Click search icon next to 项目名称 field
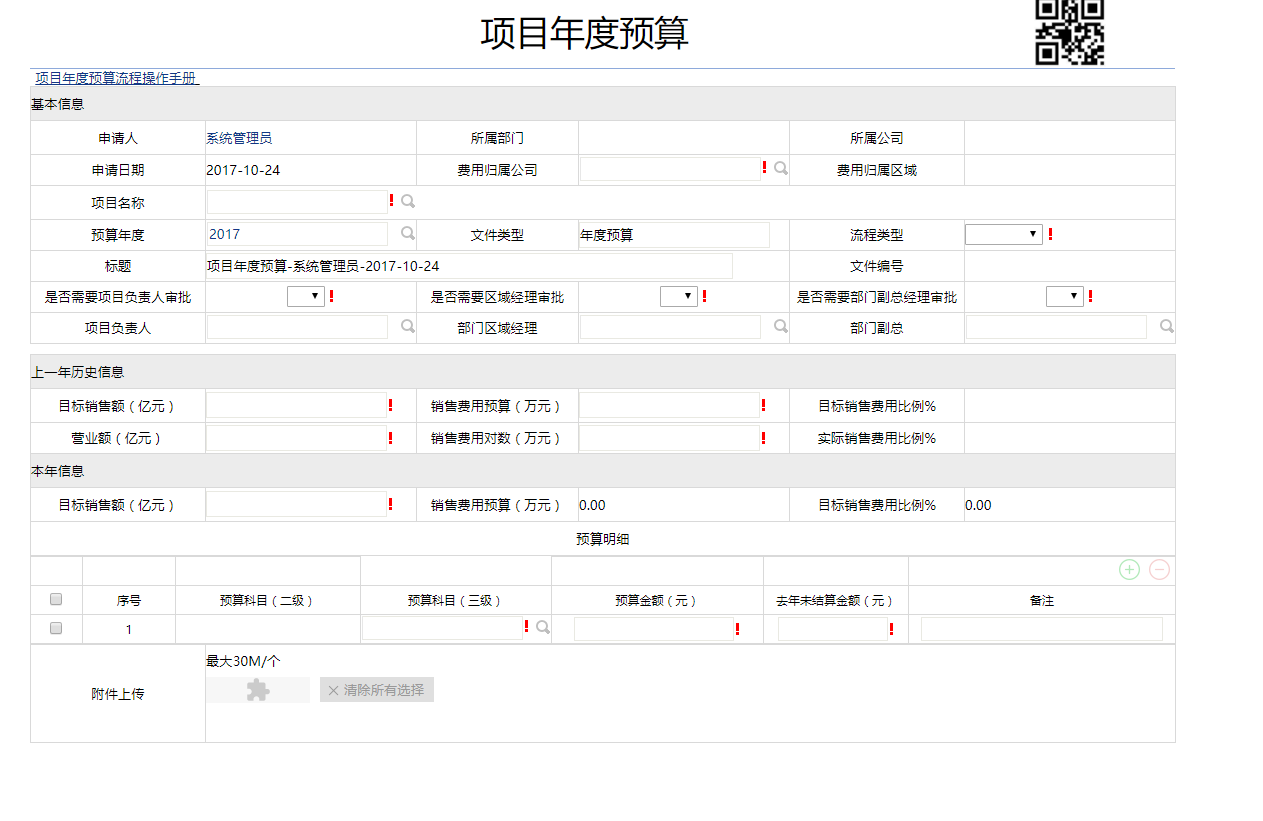The image size is (1263, 821). pos(408,202)
